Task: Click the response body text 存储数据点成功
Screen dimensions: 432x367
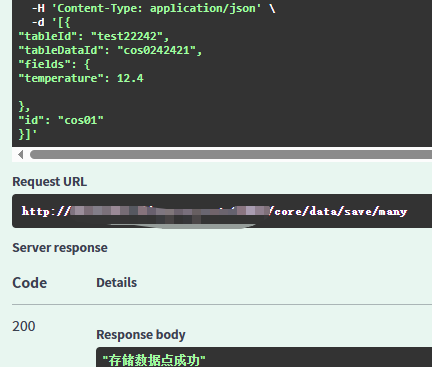Action: pyautogui.click(x=154, y=360)
